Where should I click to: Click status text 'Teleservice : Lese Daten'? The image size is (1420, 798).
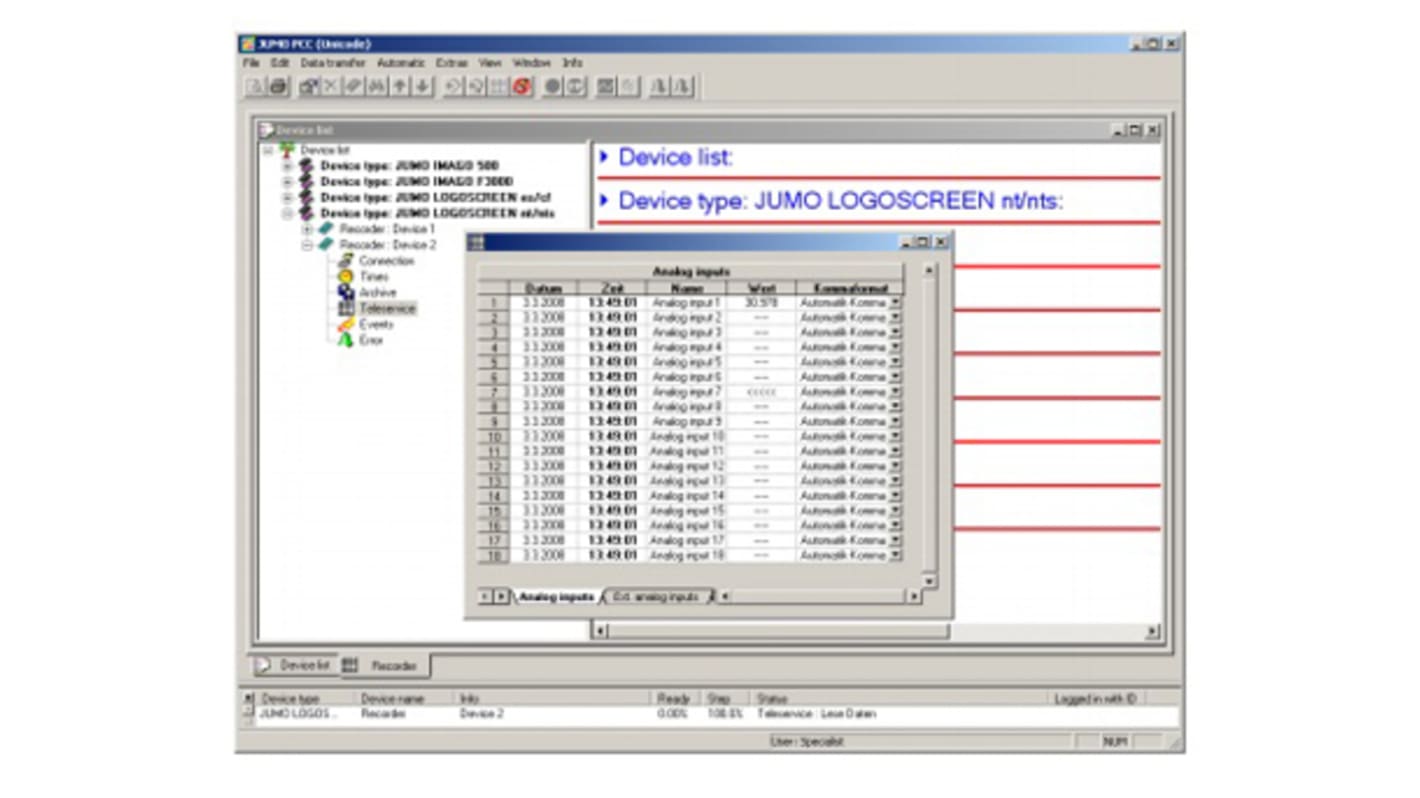(816, 714)
